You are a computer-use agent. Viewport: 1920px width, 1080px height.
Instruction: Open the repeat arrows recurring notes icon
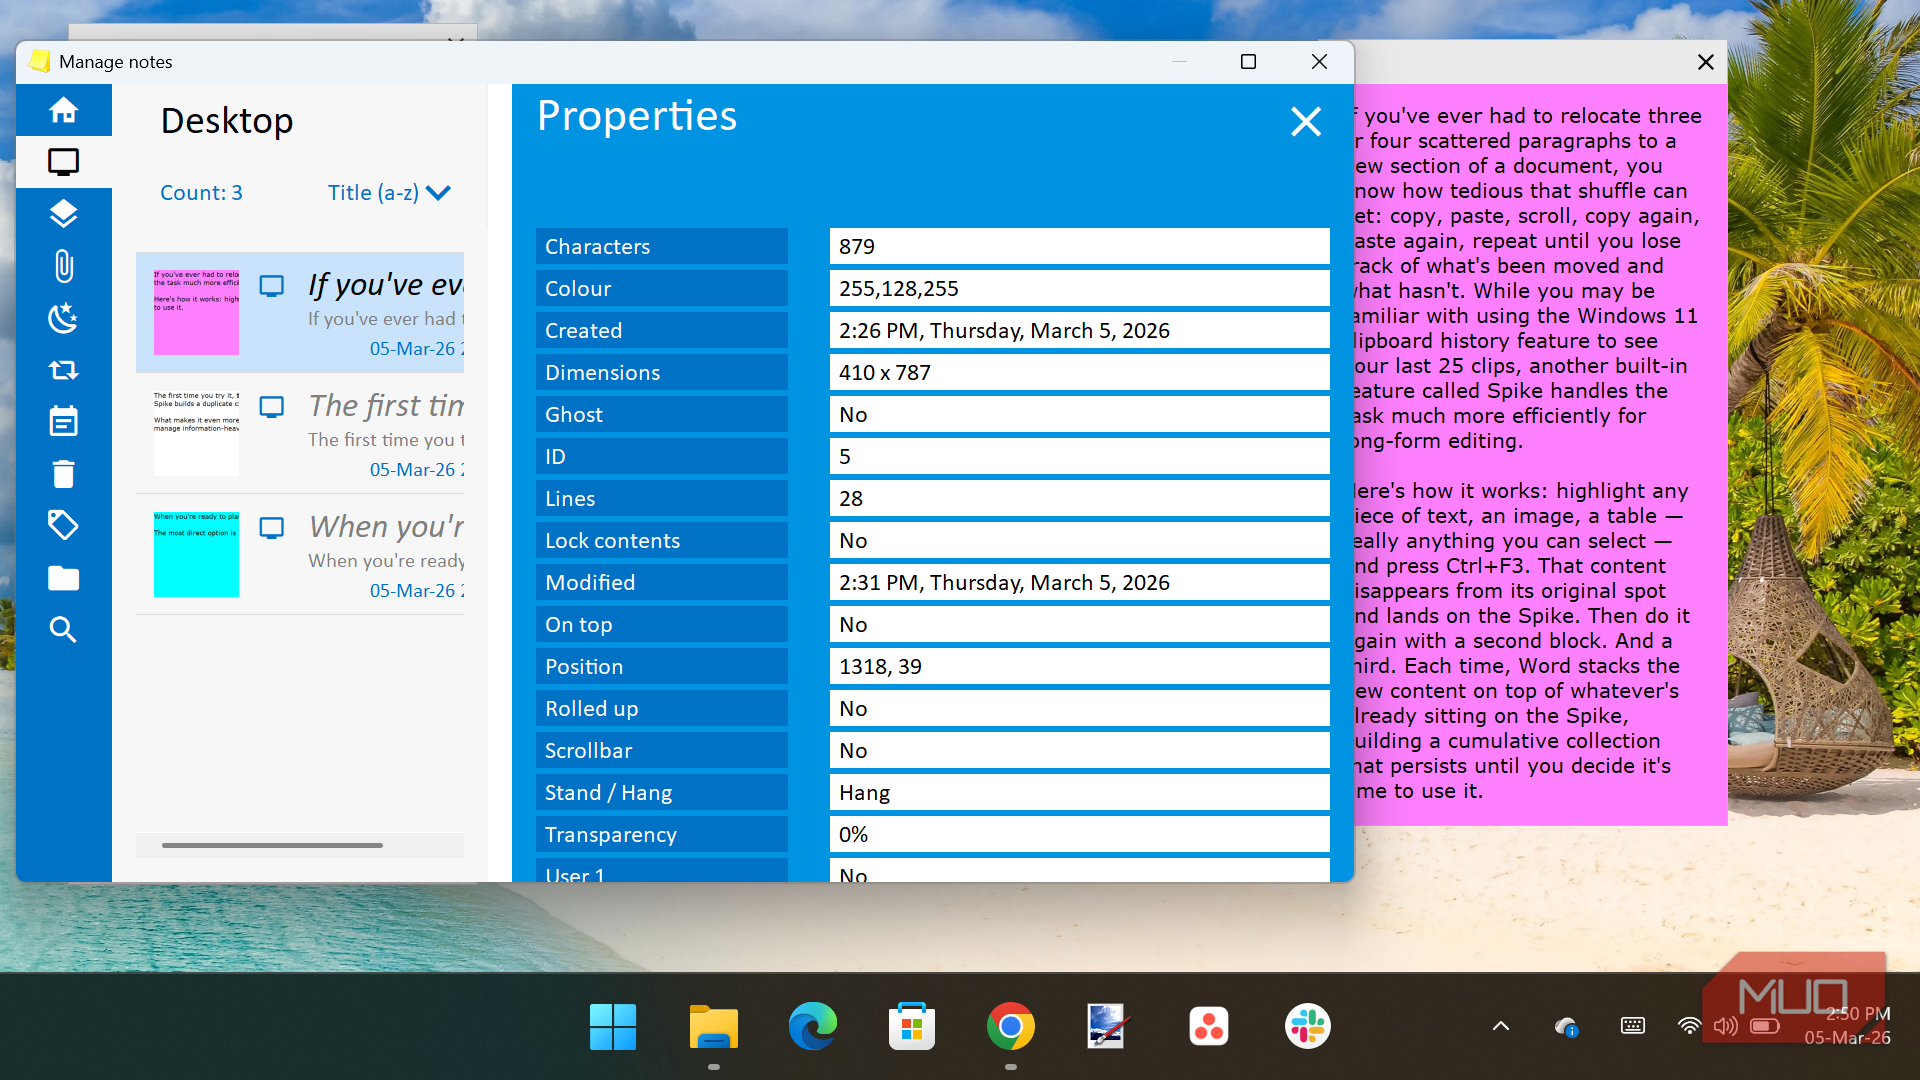pyautogui.click(x=63, y=370)
